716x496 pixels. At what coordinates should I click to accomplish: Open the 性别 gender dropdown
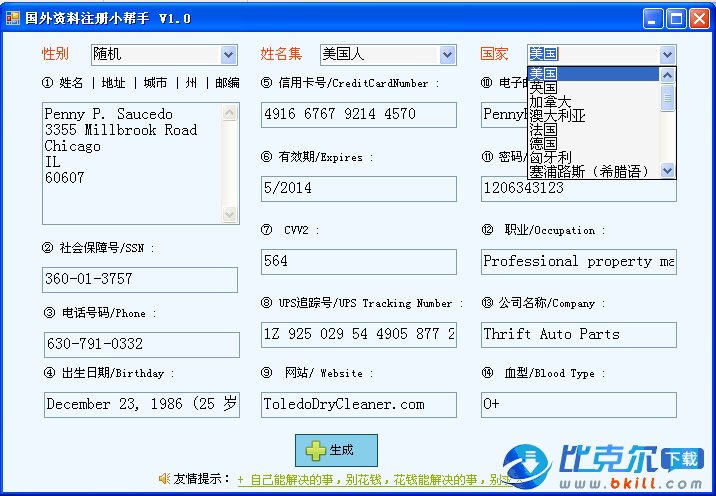pos(228,55)
